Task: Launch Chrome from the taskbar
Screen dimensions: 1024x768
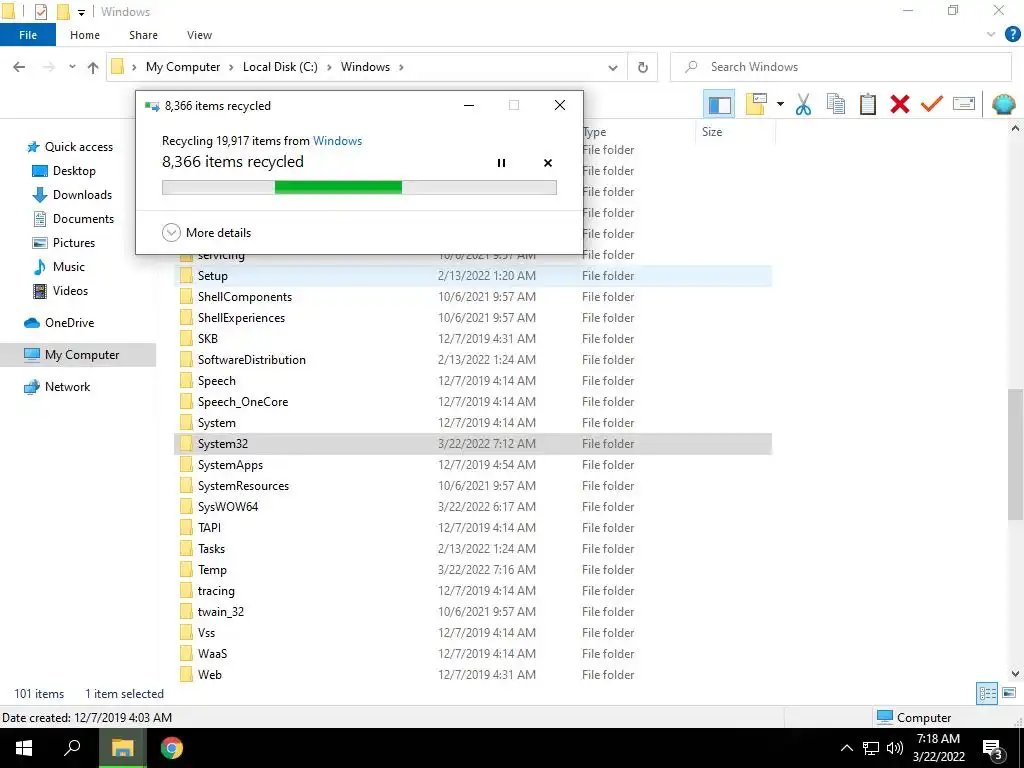Action: click(x=171, y=748)
